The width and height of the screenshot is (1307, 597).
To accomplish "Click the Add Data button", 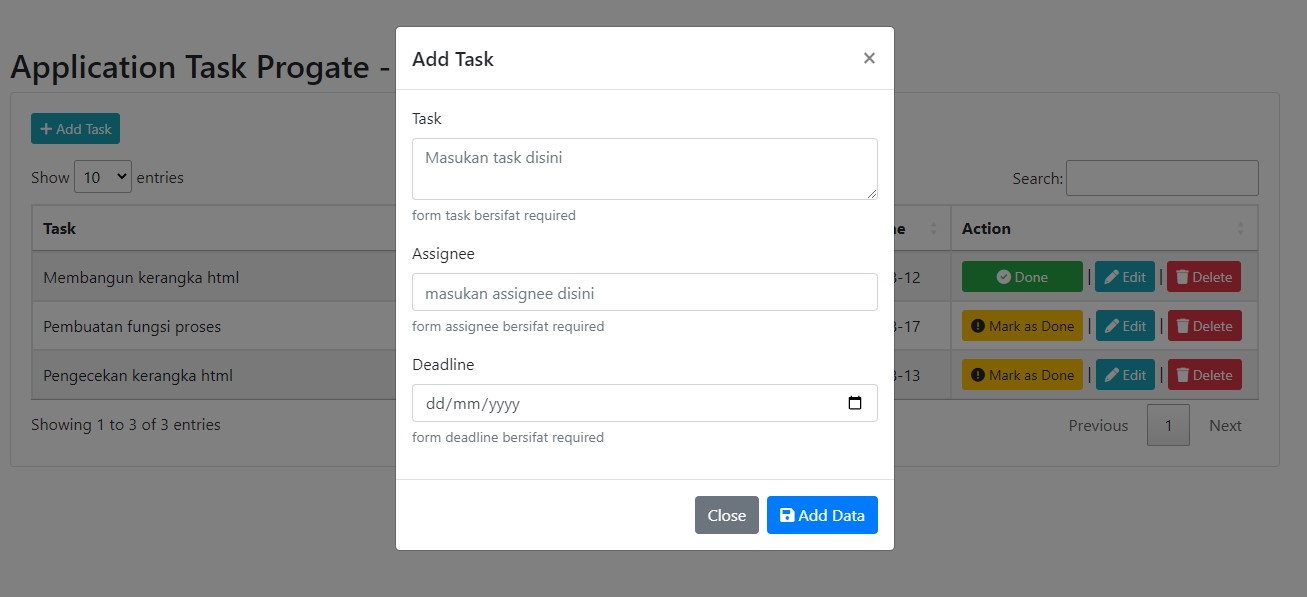I will [822, 514].
